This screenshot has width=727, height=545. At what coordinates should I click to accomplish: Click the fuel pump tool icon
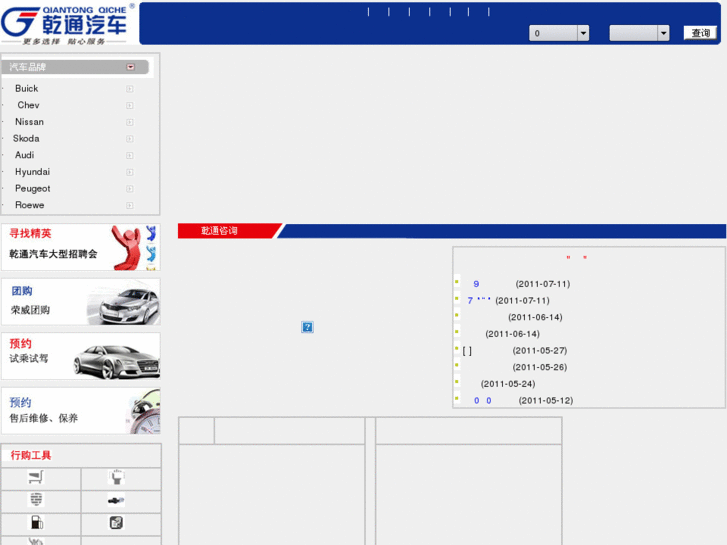[x=37, y=522]
